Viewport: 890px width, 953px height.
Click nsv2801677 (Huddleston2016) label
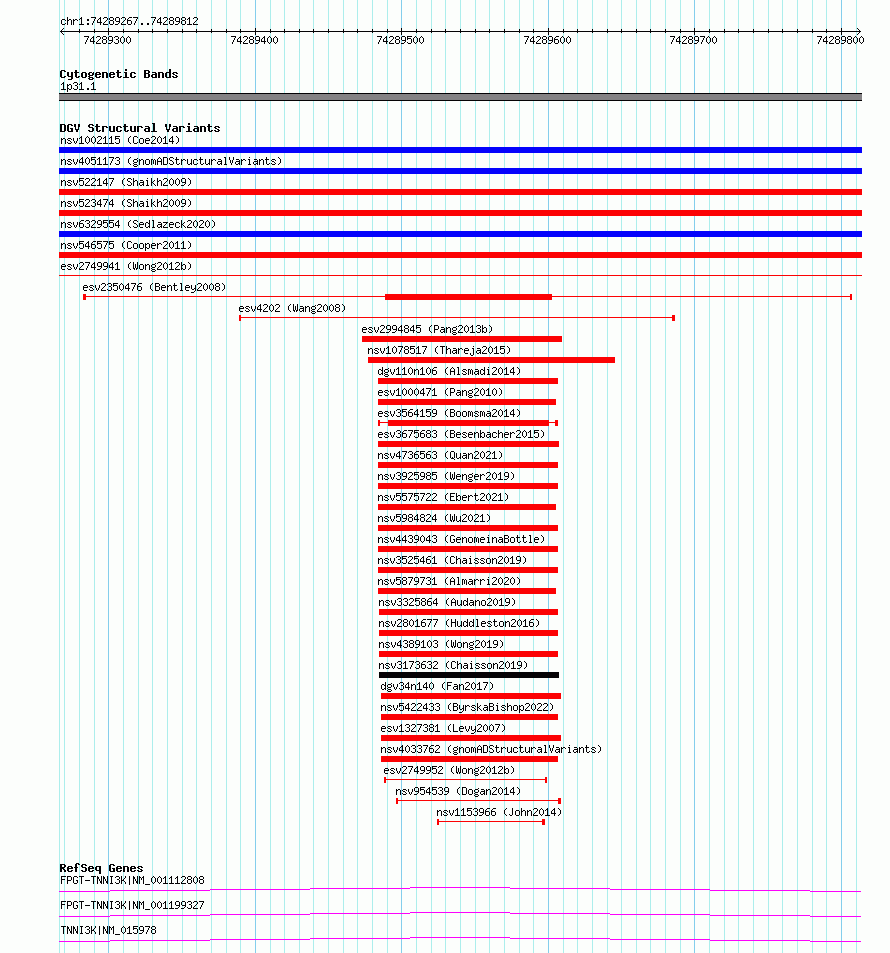click(x=459, y=624)
